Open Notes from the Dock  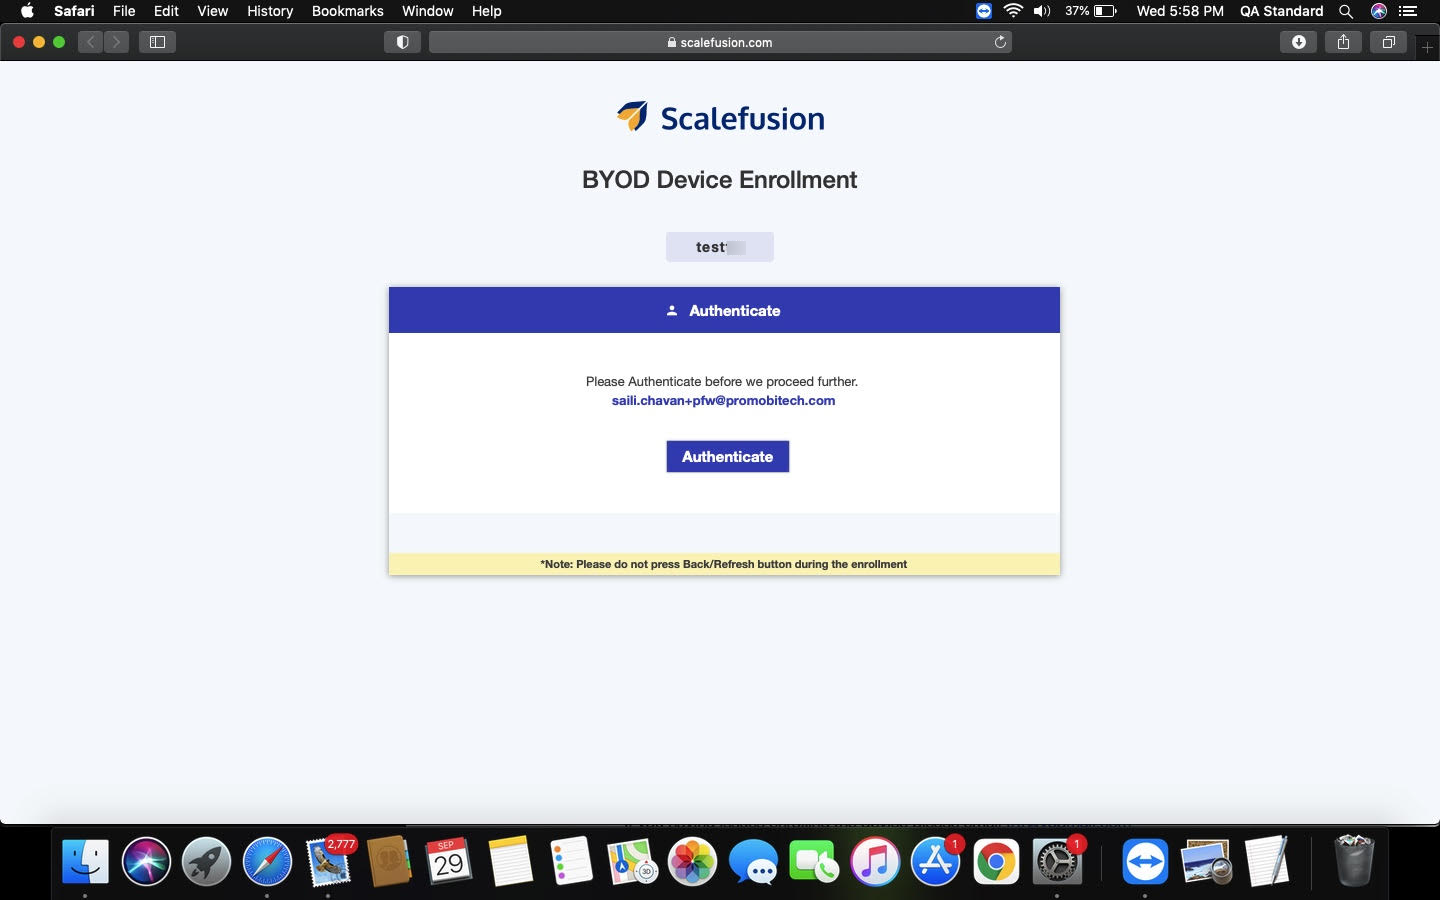[510, 862]
